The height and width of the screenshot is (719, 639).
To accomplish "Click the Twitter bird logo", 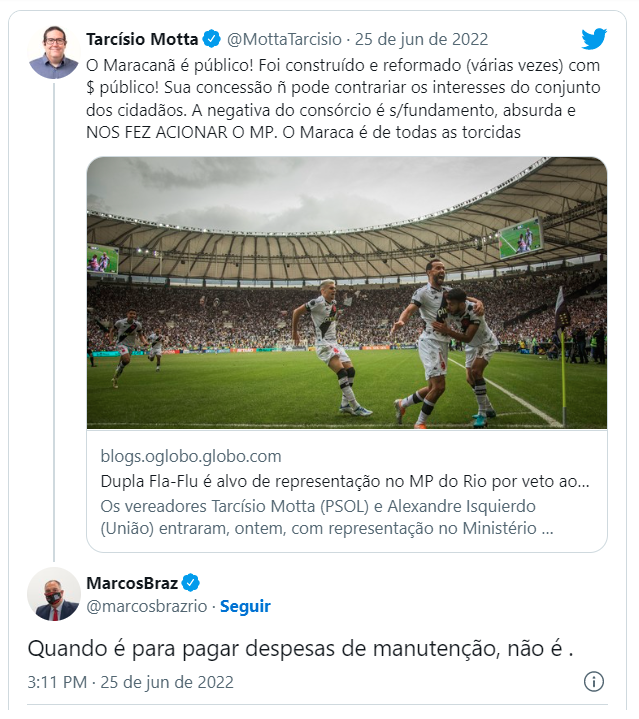I will pyautogui.click(x=594, y=39).
